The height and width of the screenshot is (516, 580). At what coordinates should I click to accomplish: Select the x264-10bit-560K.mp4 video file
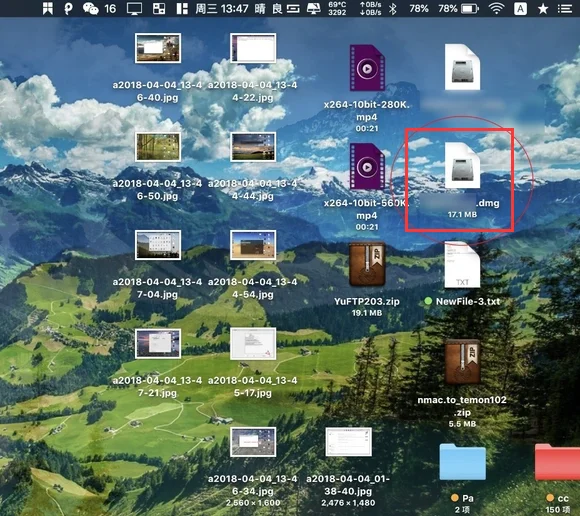pos(367,166)
